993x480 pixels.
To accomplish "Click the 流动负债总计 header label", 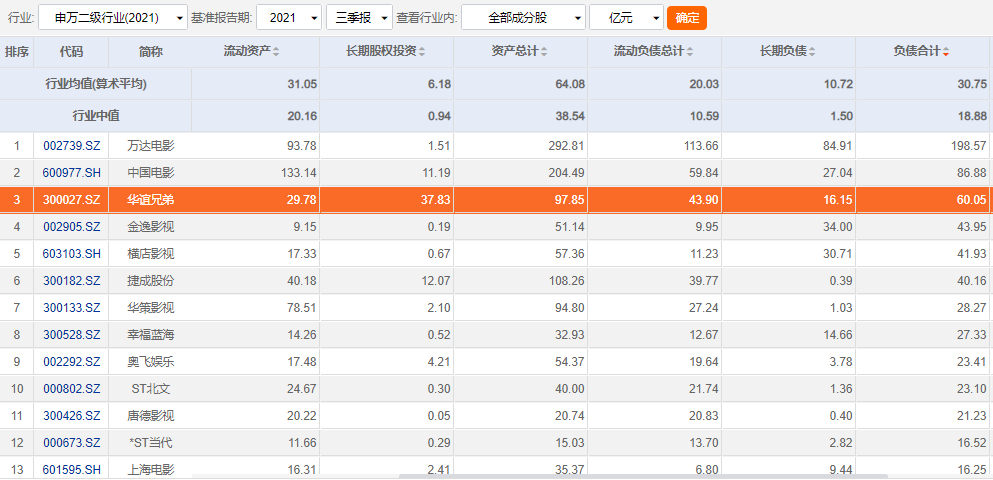I will (649, 52).
